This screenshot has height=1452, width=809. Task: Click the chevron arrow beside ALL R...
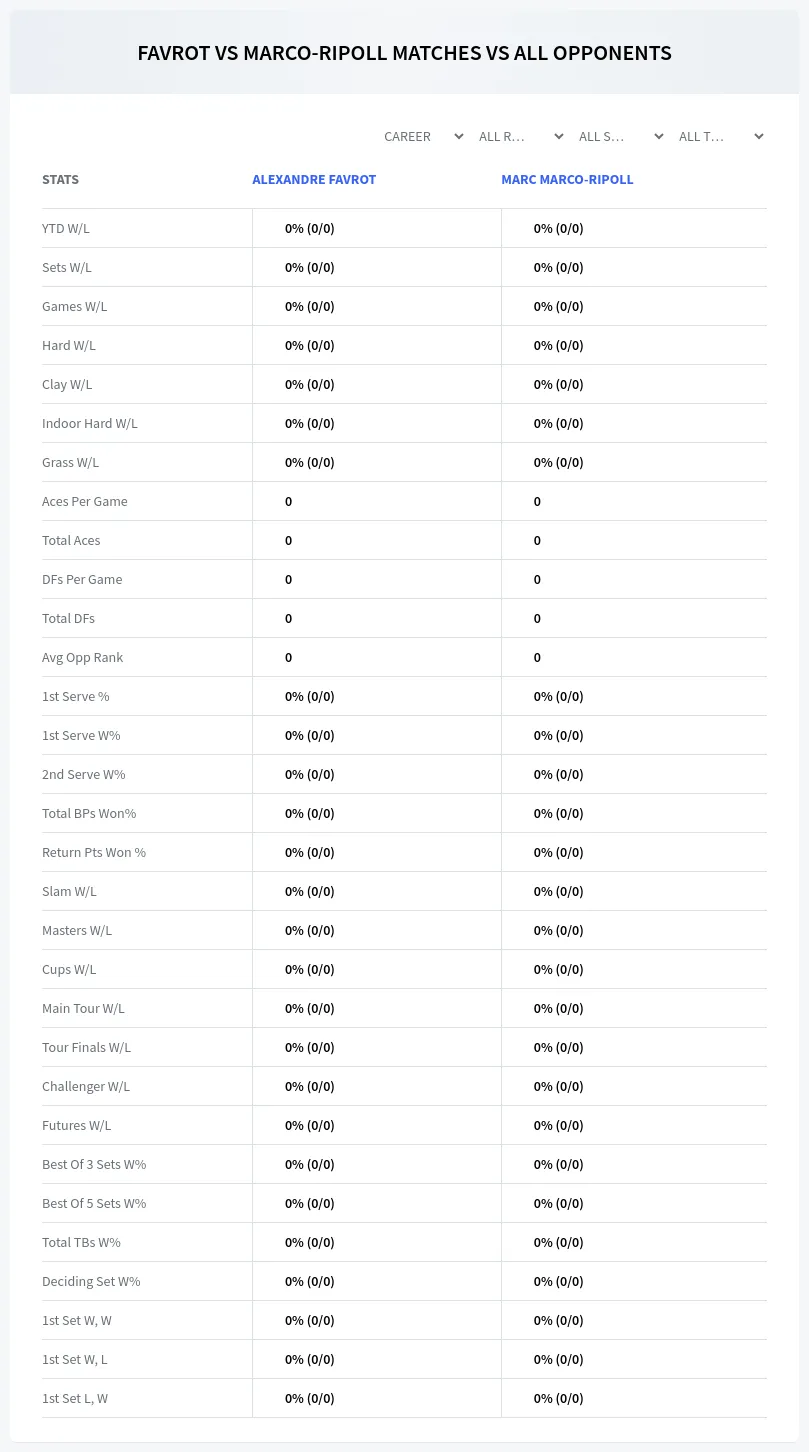click(x=559, y=136)
